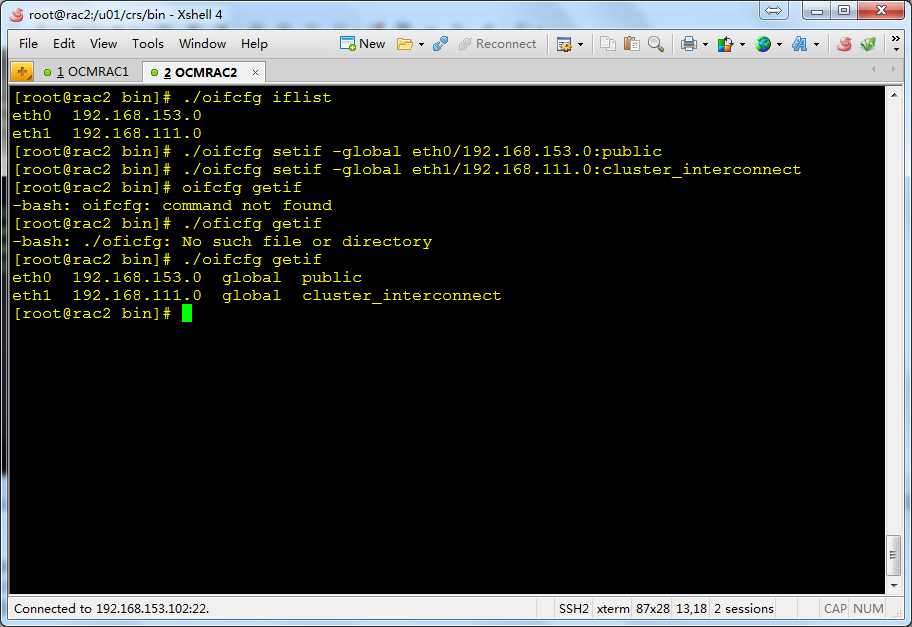The height and width of the screenshot is (627, 912).
Task: Click the tab scroll right arrow
Action: 893,69
